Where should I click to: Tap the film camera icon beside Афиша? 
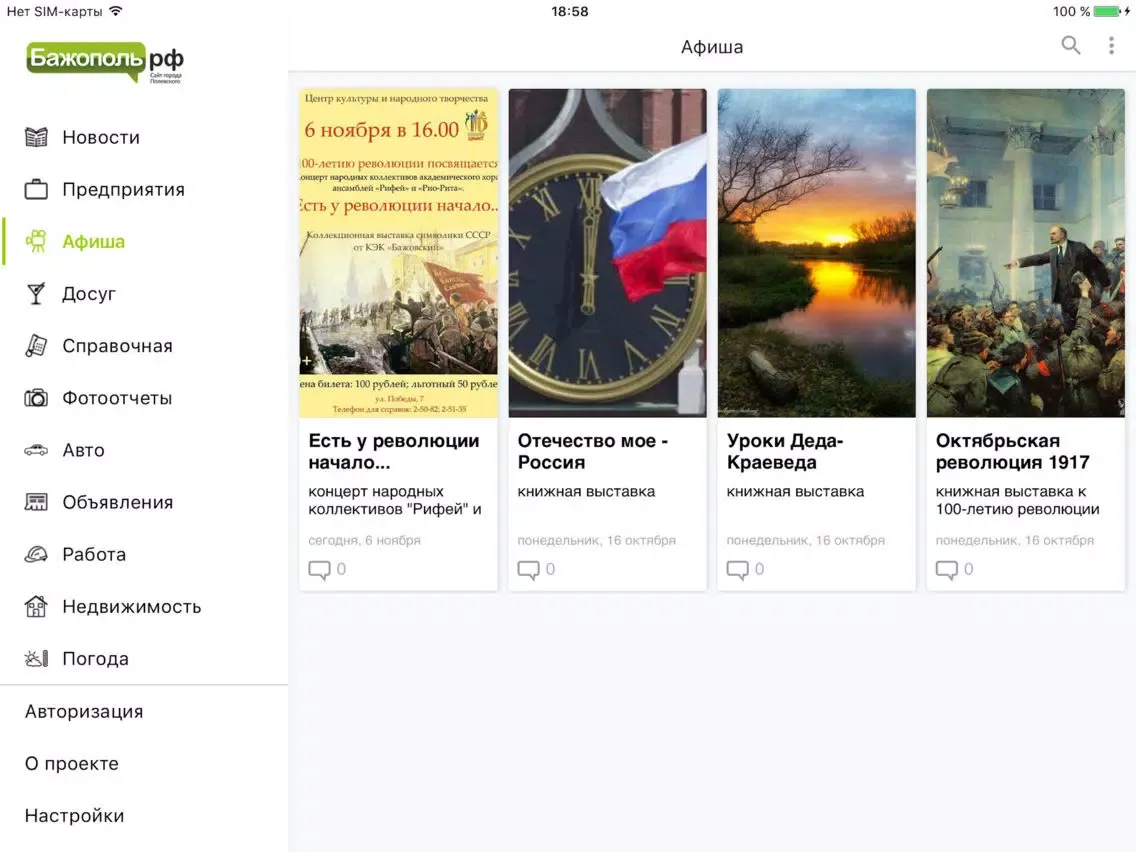tap(36, 241)
